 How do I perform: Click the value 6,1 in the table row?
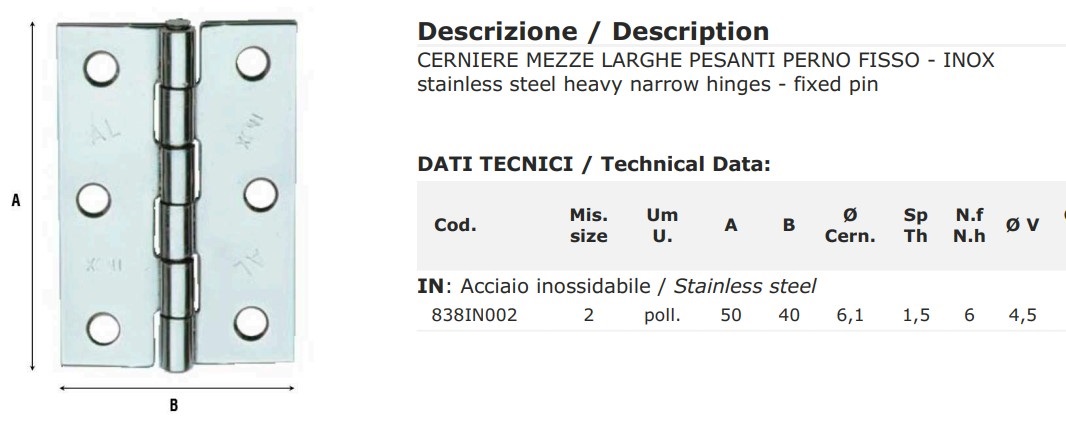coord(850,315)
